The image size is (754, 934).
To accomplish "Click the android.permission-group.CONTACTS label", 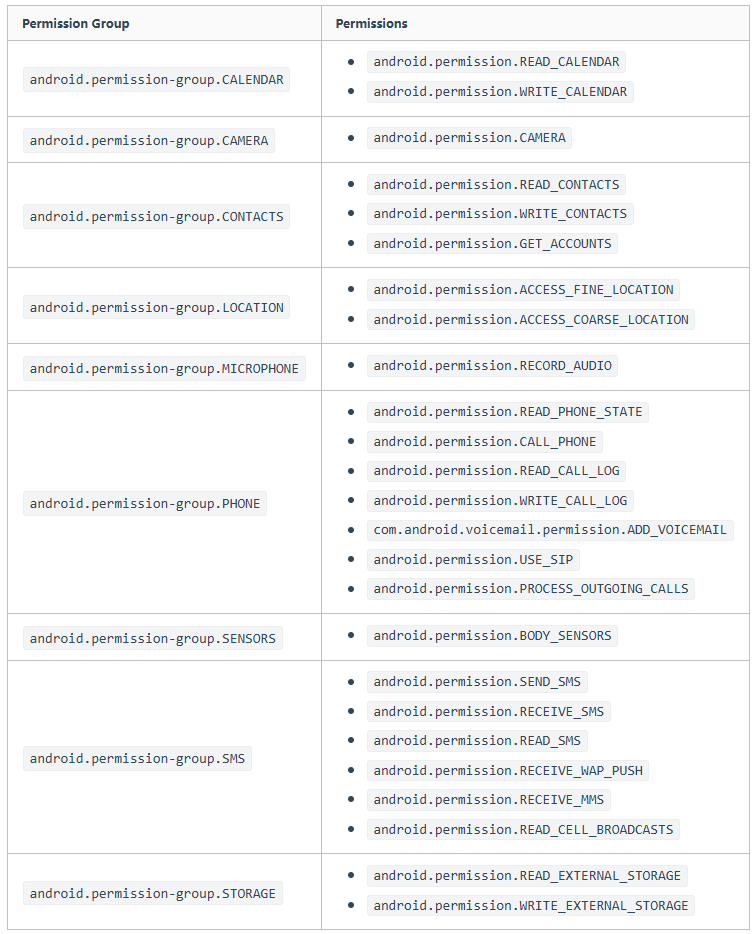I will (156, 217).
